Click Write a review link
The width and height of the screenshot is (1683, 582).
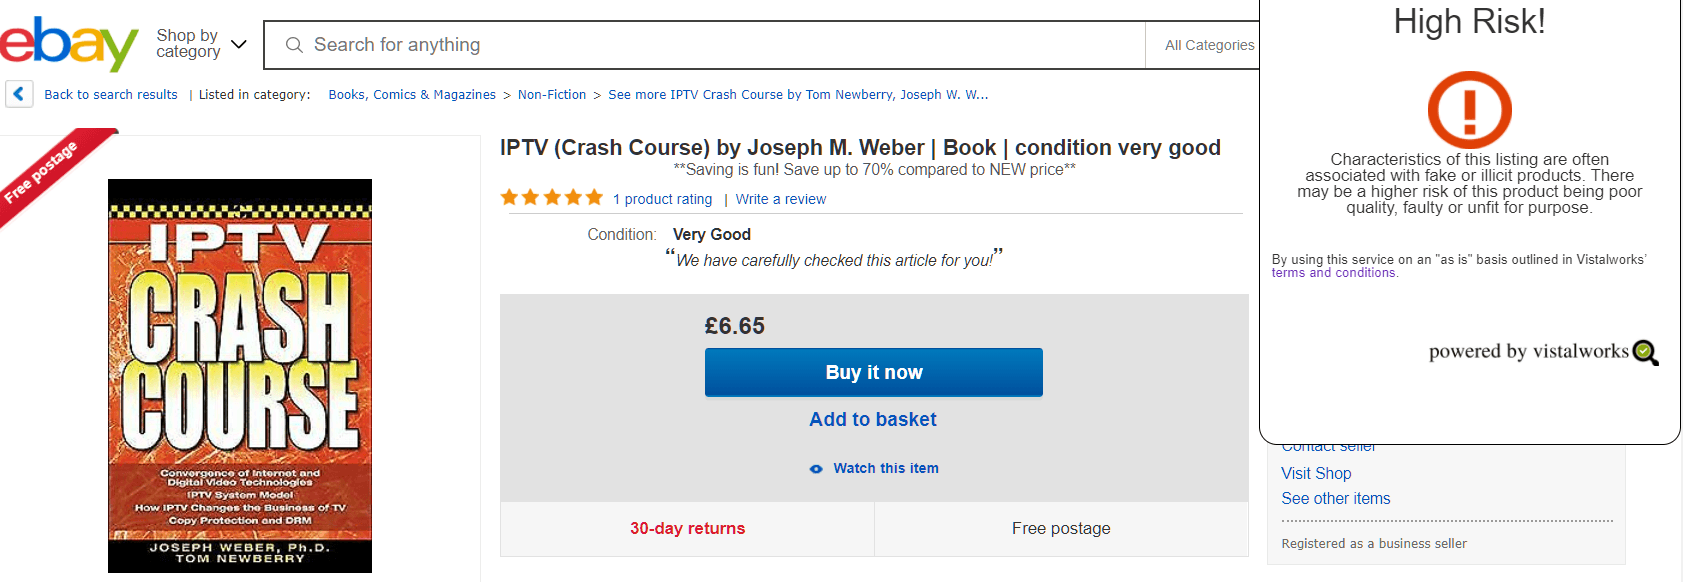[x=781, y=199]
